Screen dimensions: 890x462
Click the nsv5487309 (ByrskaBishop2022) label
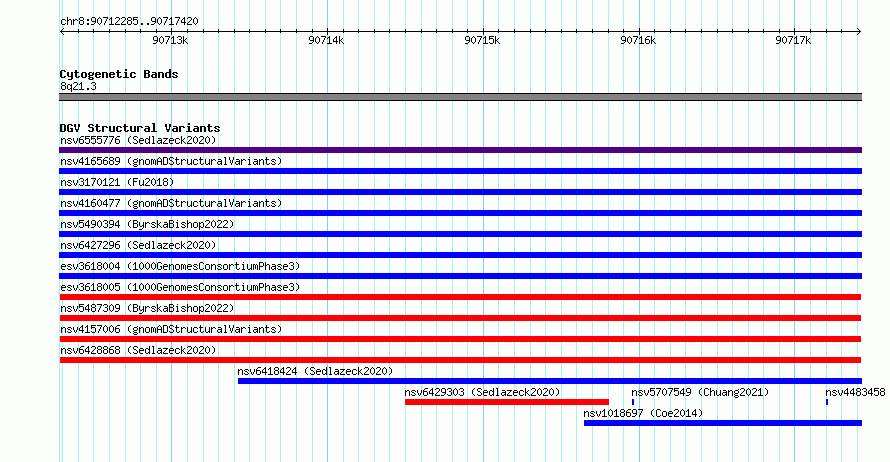click(x=147, y=308)
